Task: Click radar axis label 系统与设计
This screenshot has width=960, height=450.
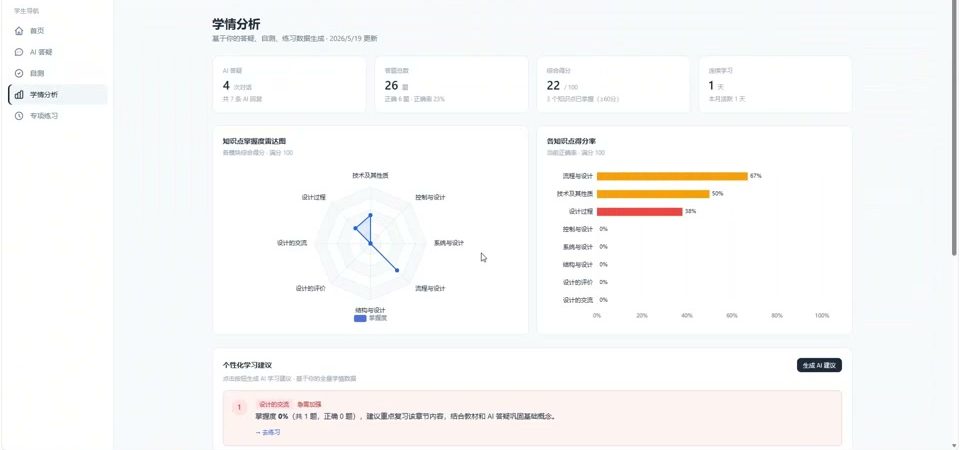Action: pos(449,243)
